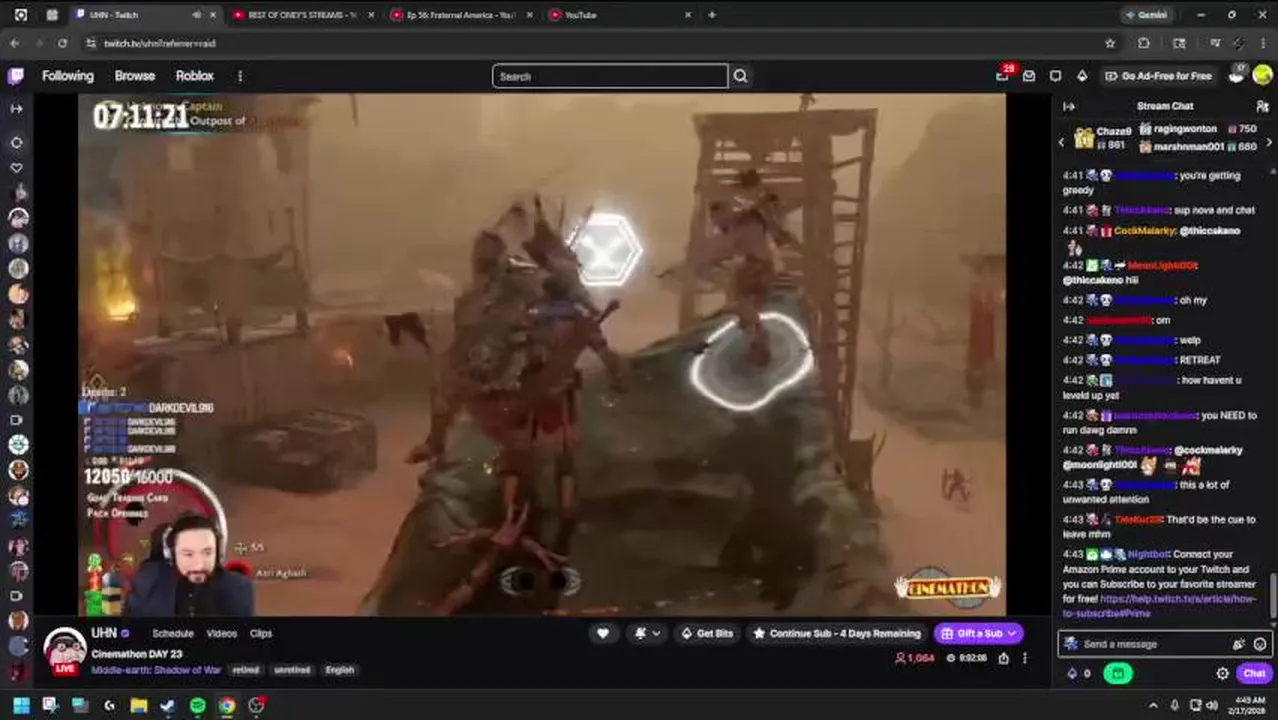Expand the left followed channels sidebar

point(16,108)
